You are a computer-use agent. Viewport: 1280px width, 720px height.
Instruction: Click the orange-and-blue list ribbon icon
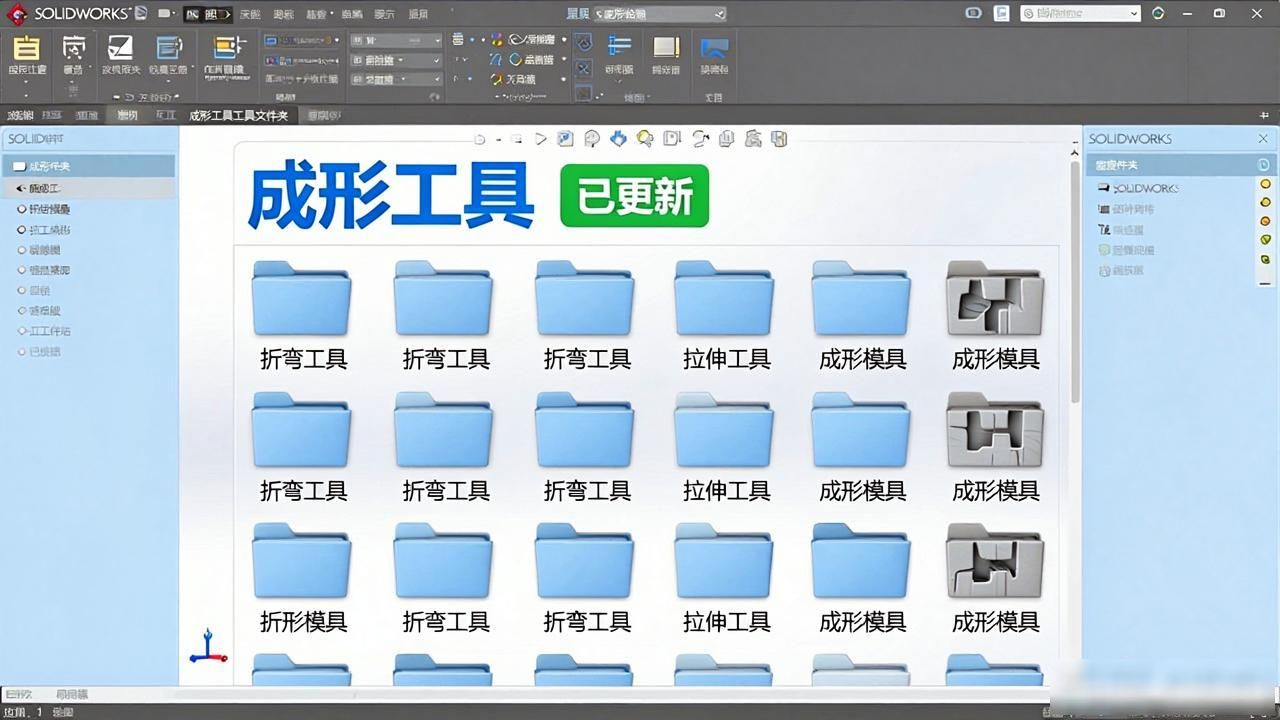pyautogui.click(x=228, y=47)
